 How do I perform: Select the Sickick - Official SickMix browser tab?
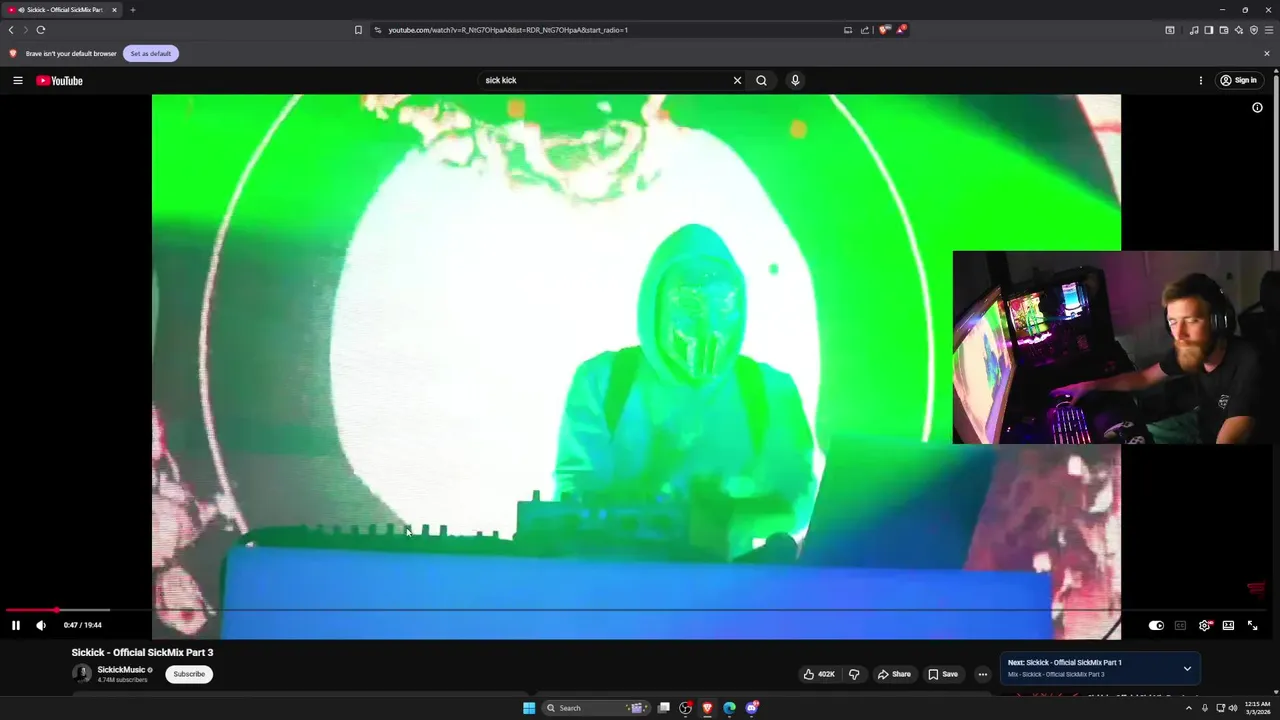[62, 10]
